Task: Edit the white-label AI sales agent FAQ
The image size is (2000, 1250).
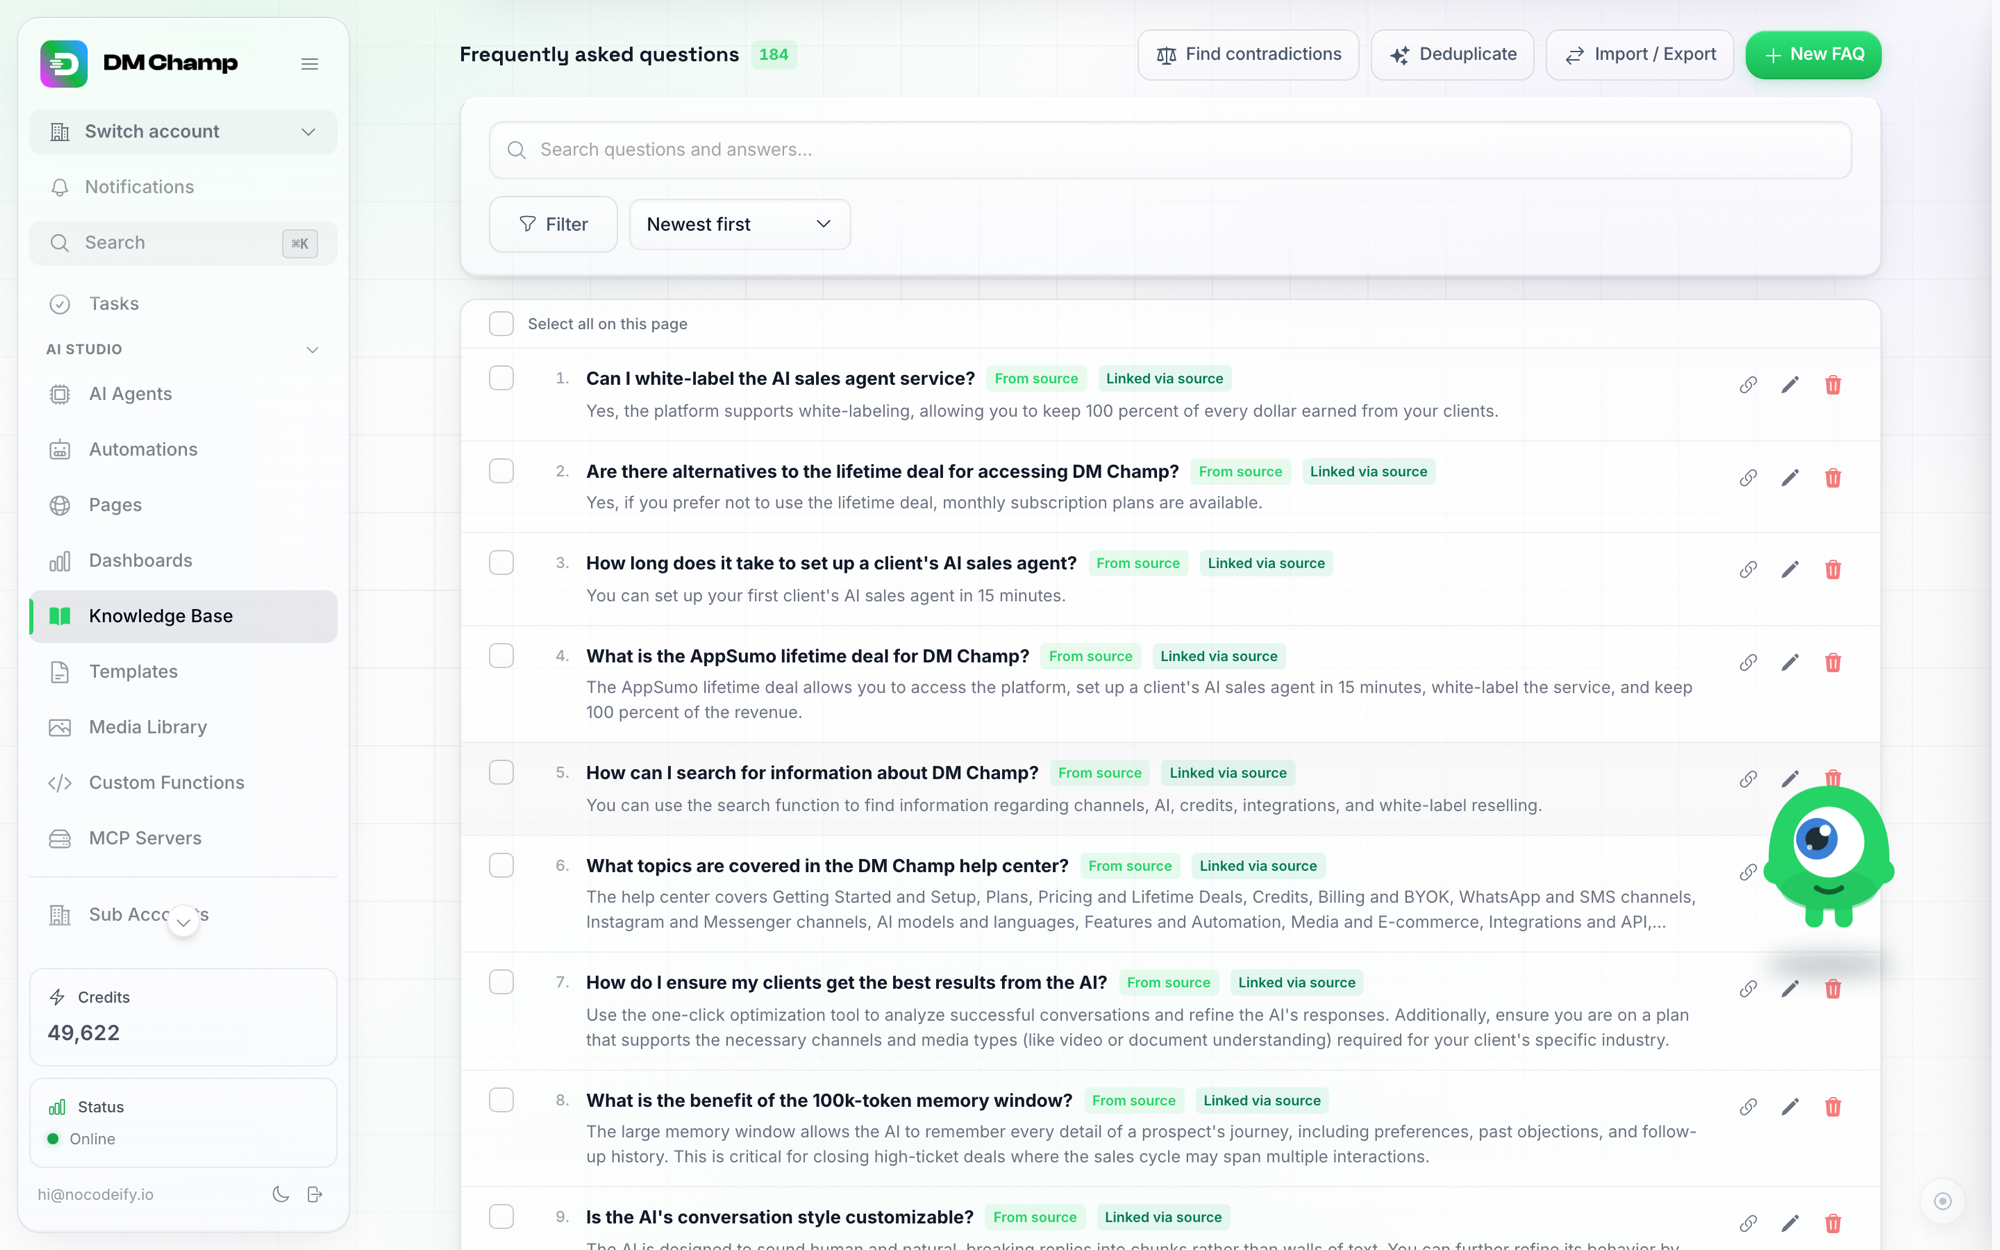Action: coord(1790,385)
